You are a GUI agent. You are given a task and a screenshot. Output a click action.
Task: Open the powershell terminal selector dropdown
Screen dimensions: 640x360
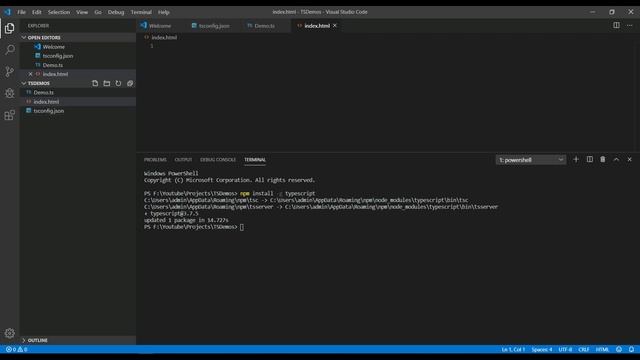[x=531, y=160]
